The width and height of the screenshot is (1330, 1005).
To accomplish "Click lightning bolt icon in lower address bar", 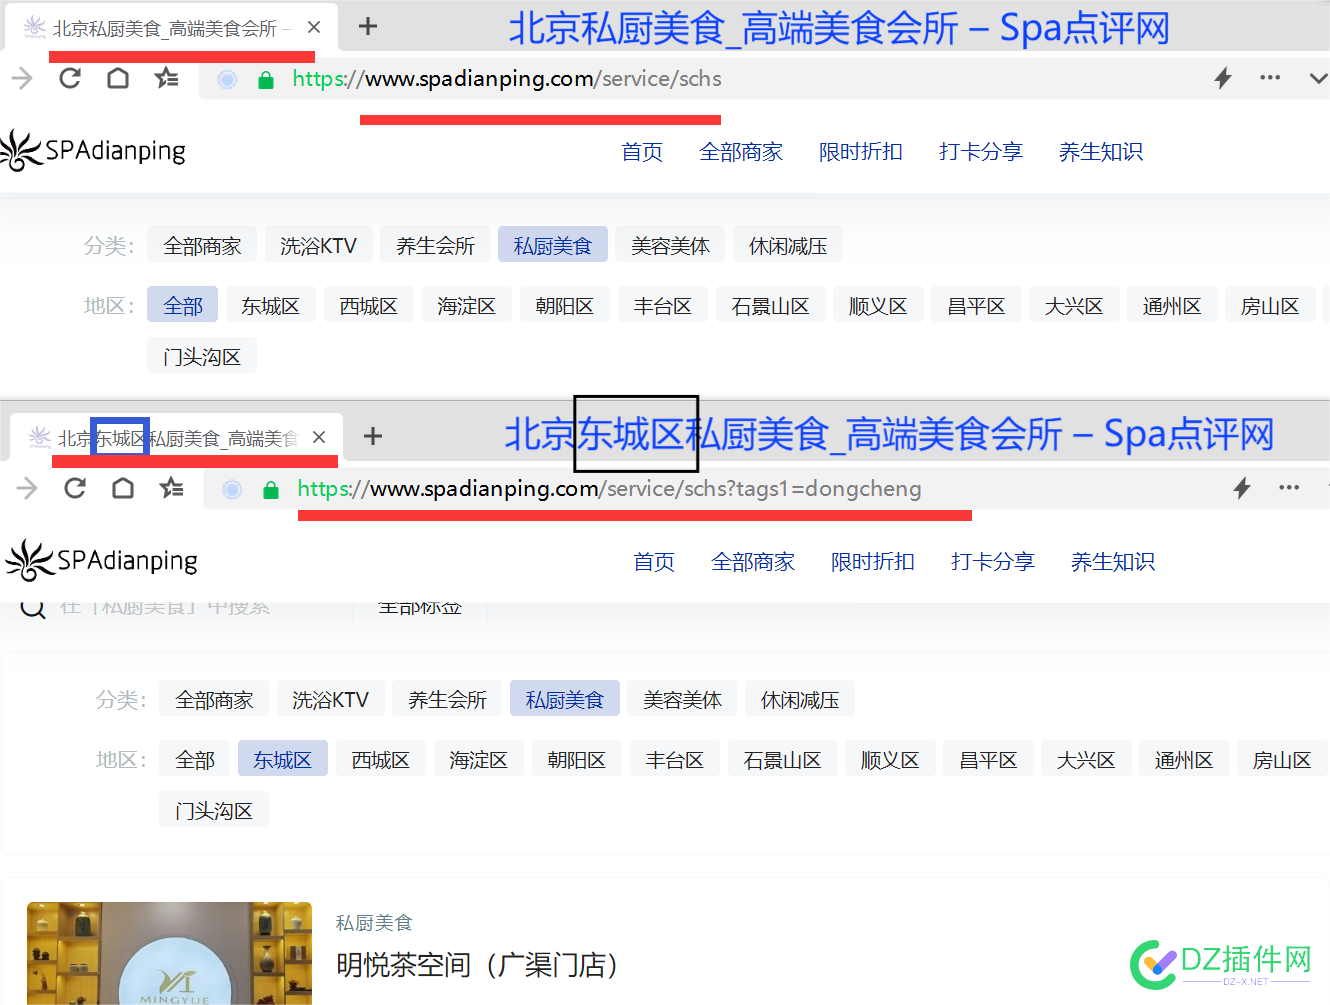I will point(1242,488).
